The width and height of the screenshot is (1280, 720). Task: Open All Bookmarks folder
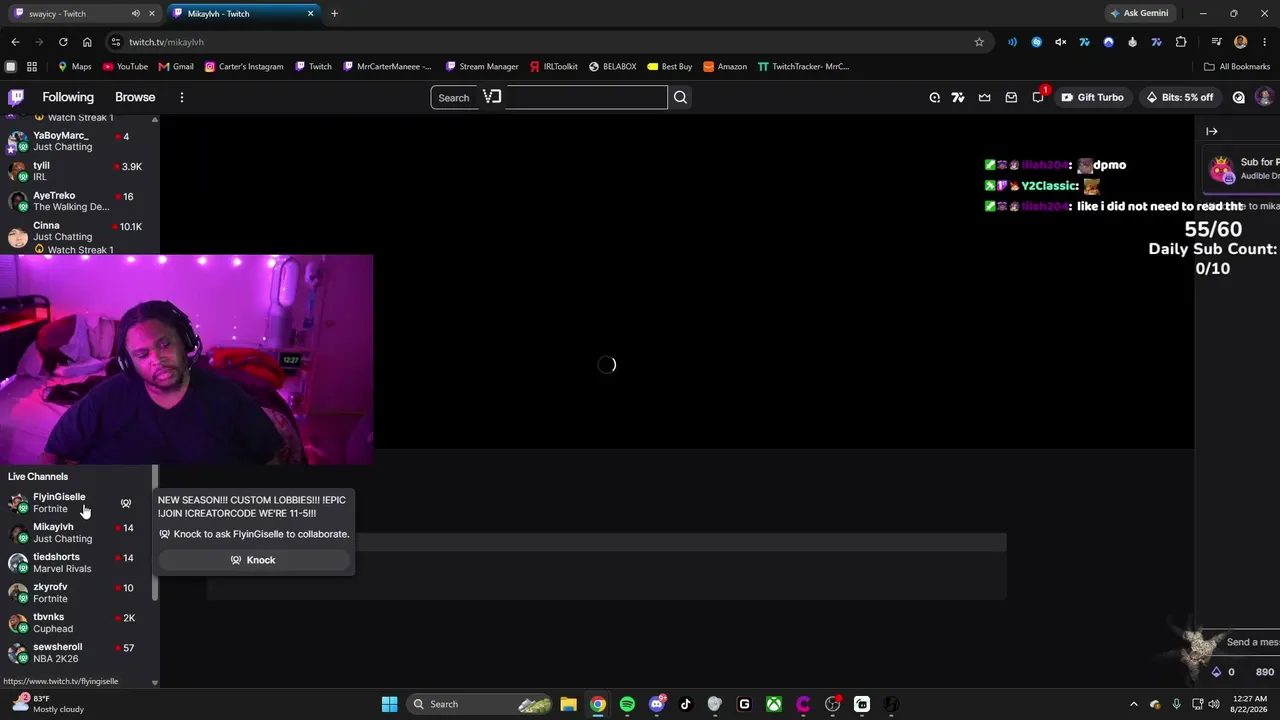1237,67
